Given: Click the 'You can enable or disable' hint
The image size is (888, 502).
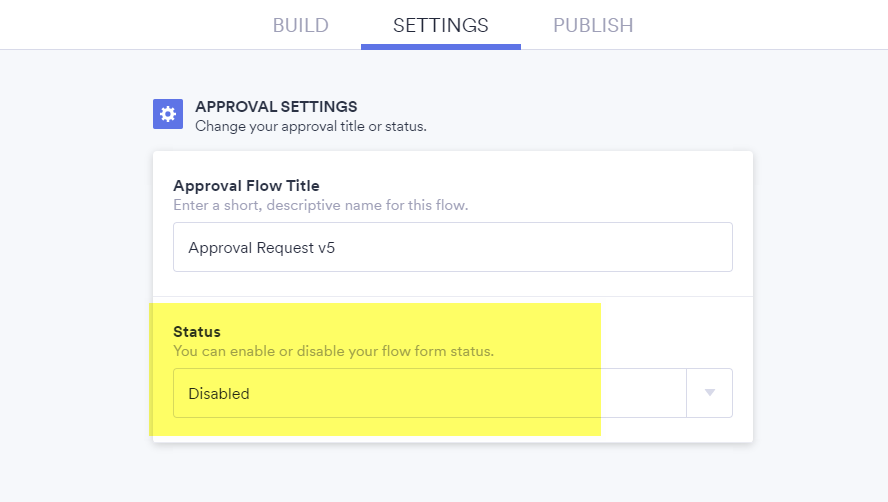Looking at the screenshot, I should click(x=333, y=351).
